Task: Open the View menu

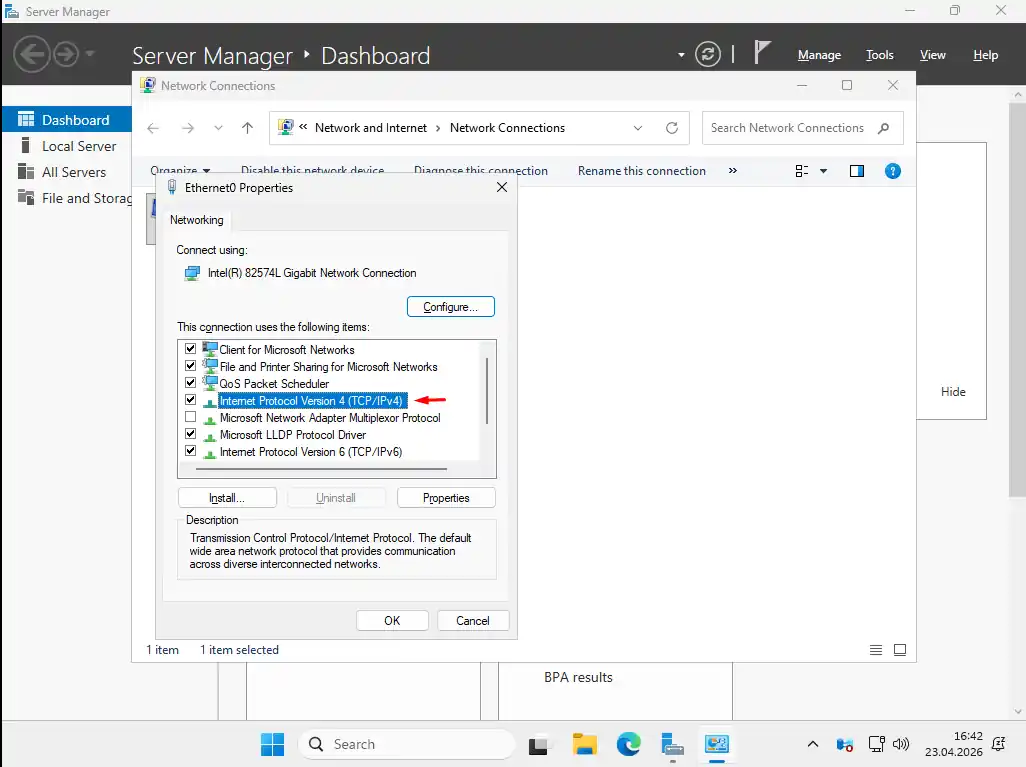Action: (x=932, y=55)
